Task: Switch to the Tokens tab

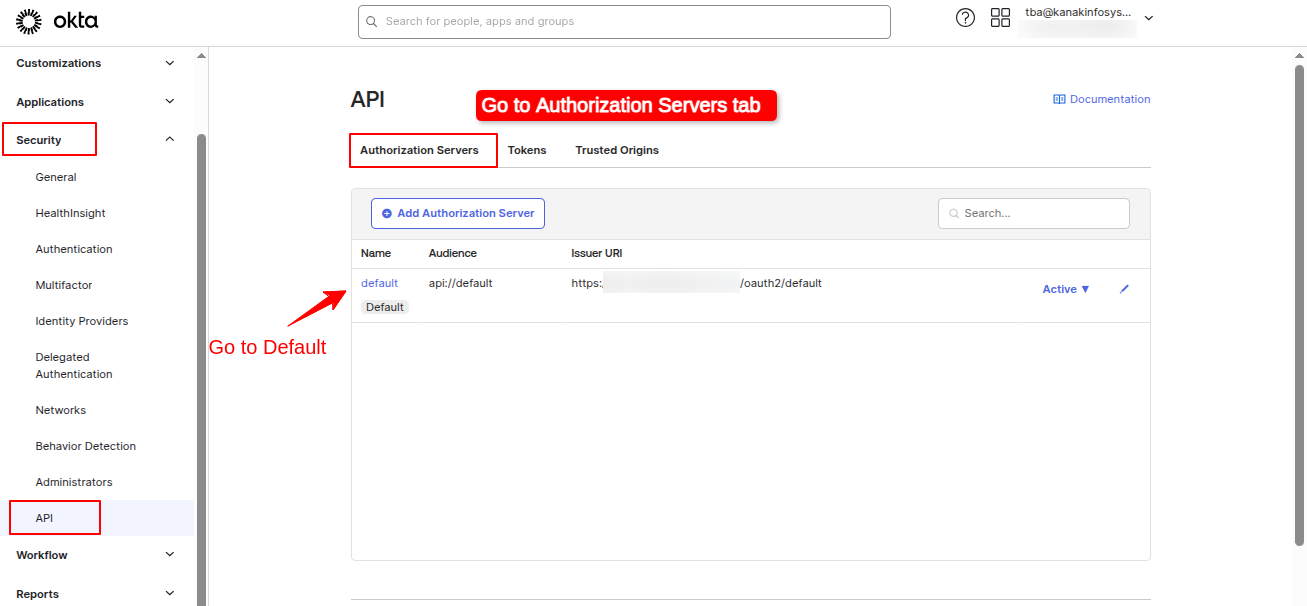Action: [527, 150]
